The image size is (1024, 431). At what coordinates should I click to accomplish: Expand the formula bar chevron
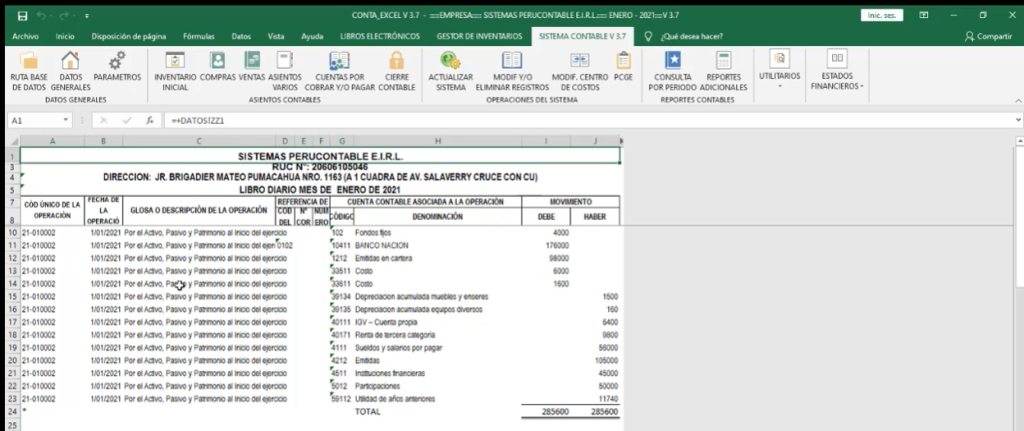point(1019,120)
